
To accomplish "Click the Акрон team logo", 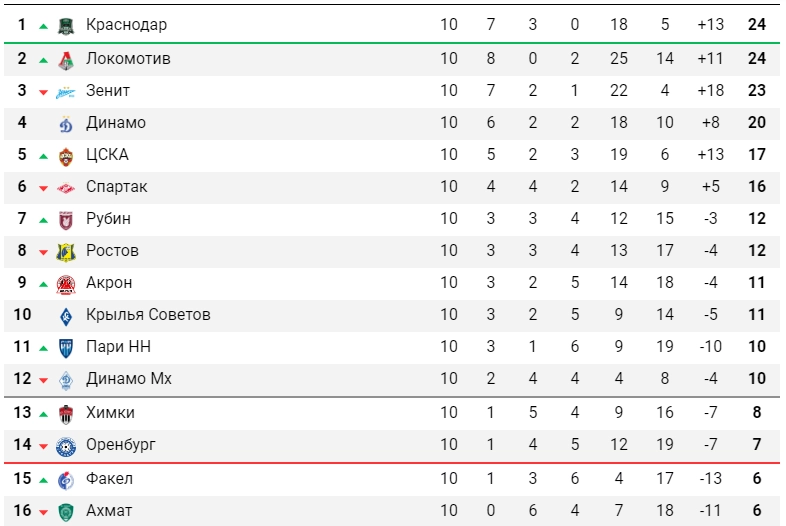I will [66, 283].
